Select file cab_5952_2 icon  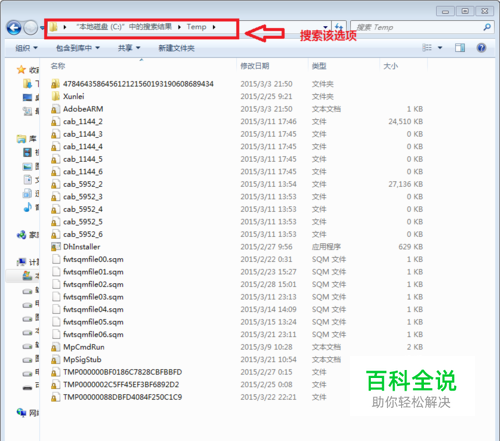point(55,184)
